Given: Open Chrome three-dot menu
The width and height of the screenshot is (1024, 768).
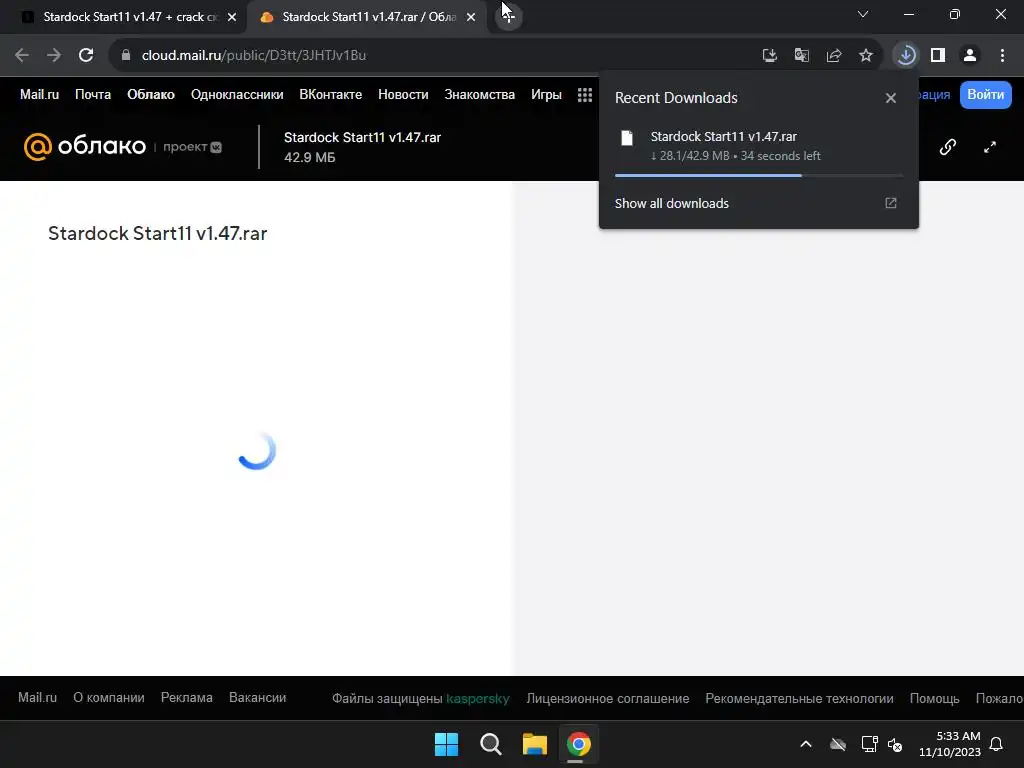Looking at the screenshot, I should click(x=1002, y=56).
